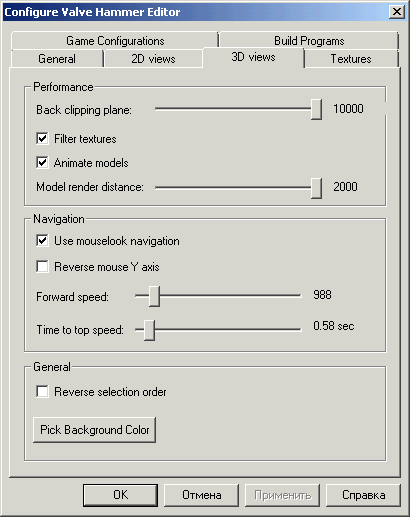Cancel with the Отмена button

(201, 495)
